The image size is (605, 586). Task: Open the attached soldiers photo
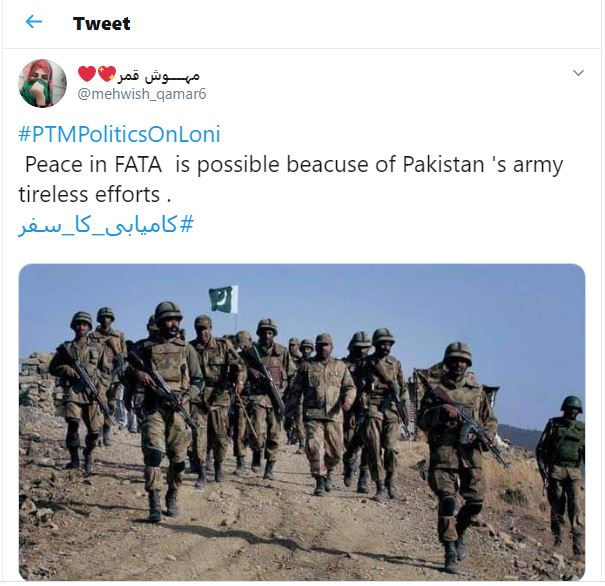point(302,422)
